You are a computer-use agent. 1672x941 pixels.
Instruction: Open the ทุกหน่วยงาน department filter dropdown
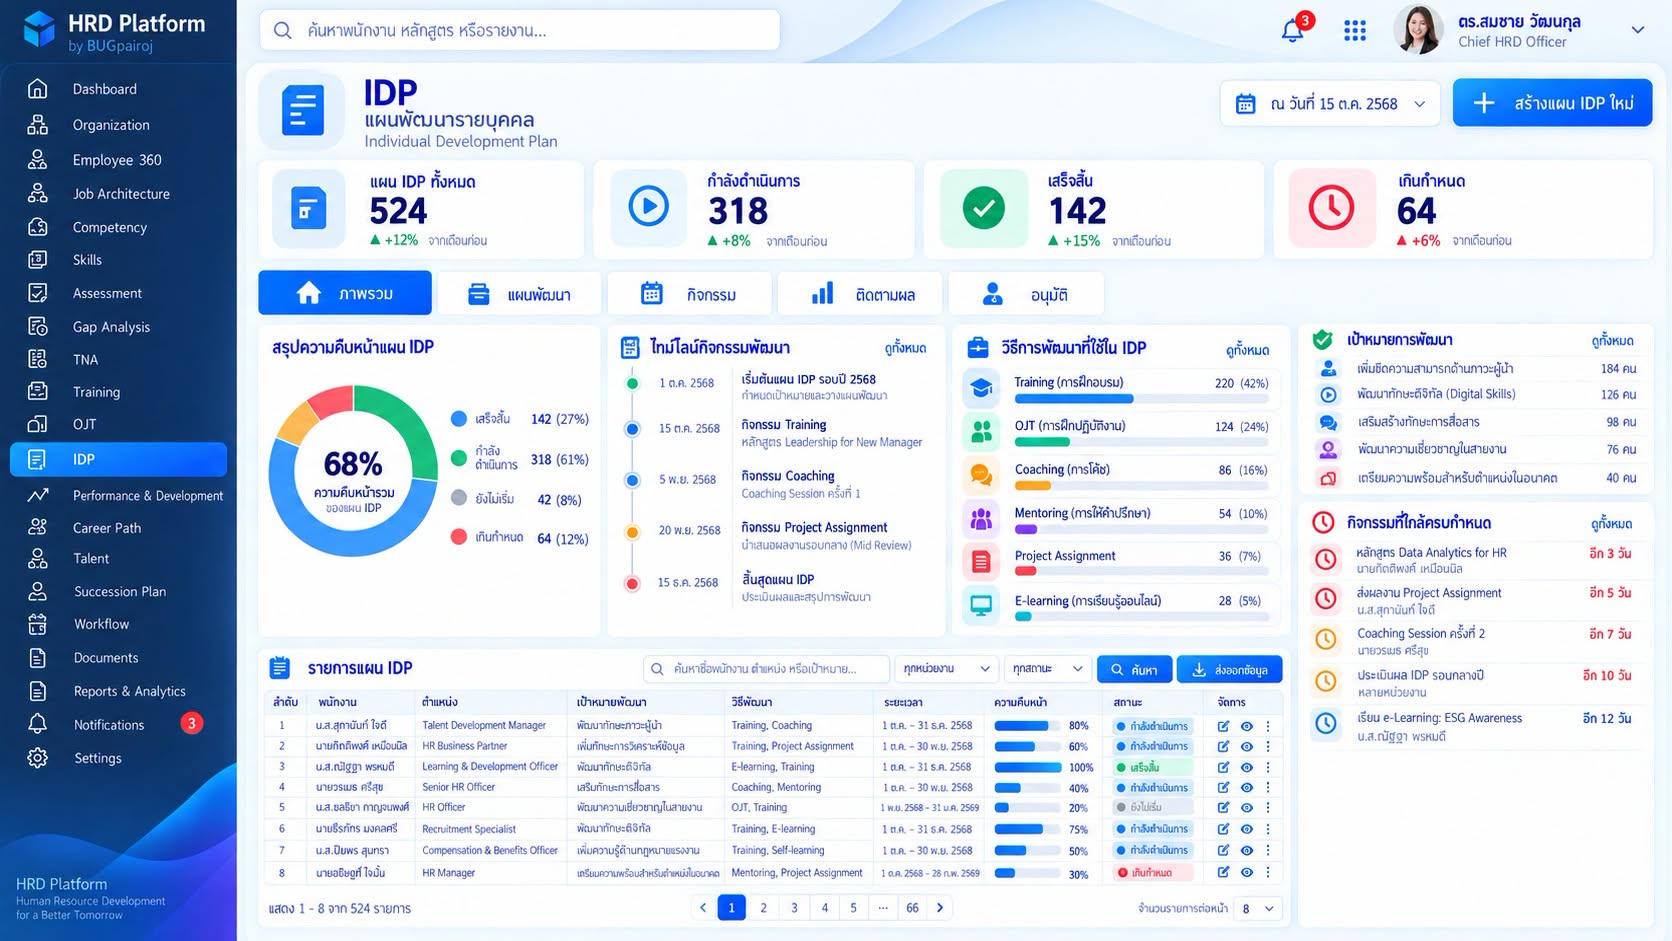[946, 669]
